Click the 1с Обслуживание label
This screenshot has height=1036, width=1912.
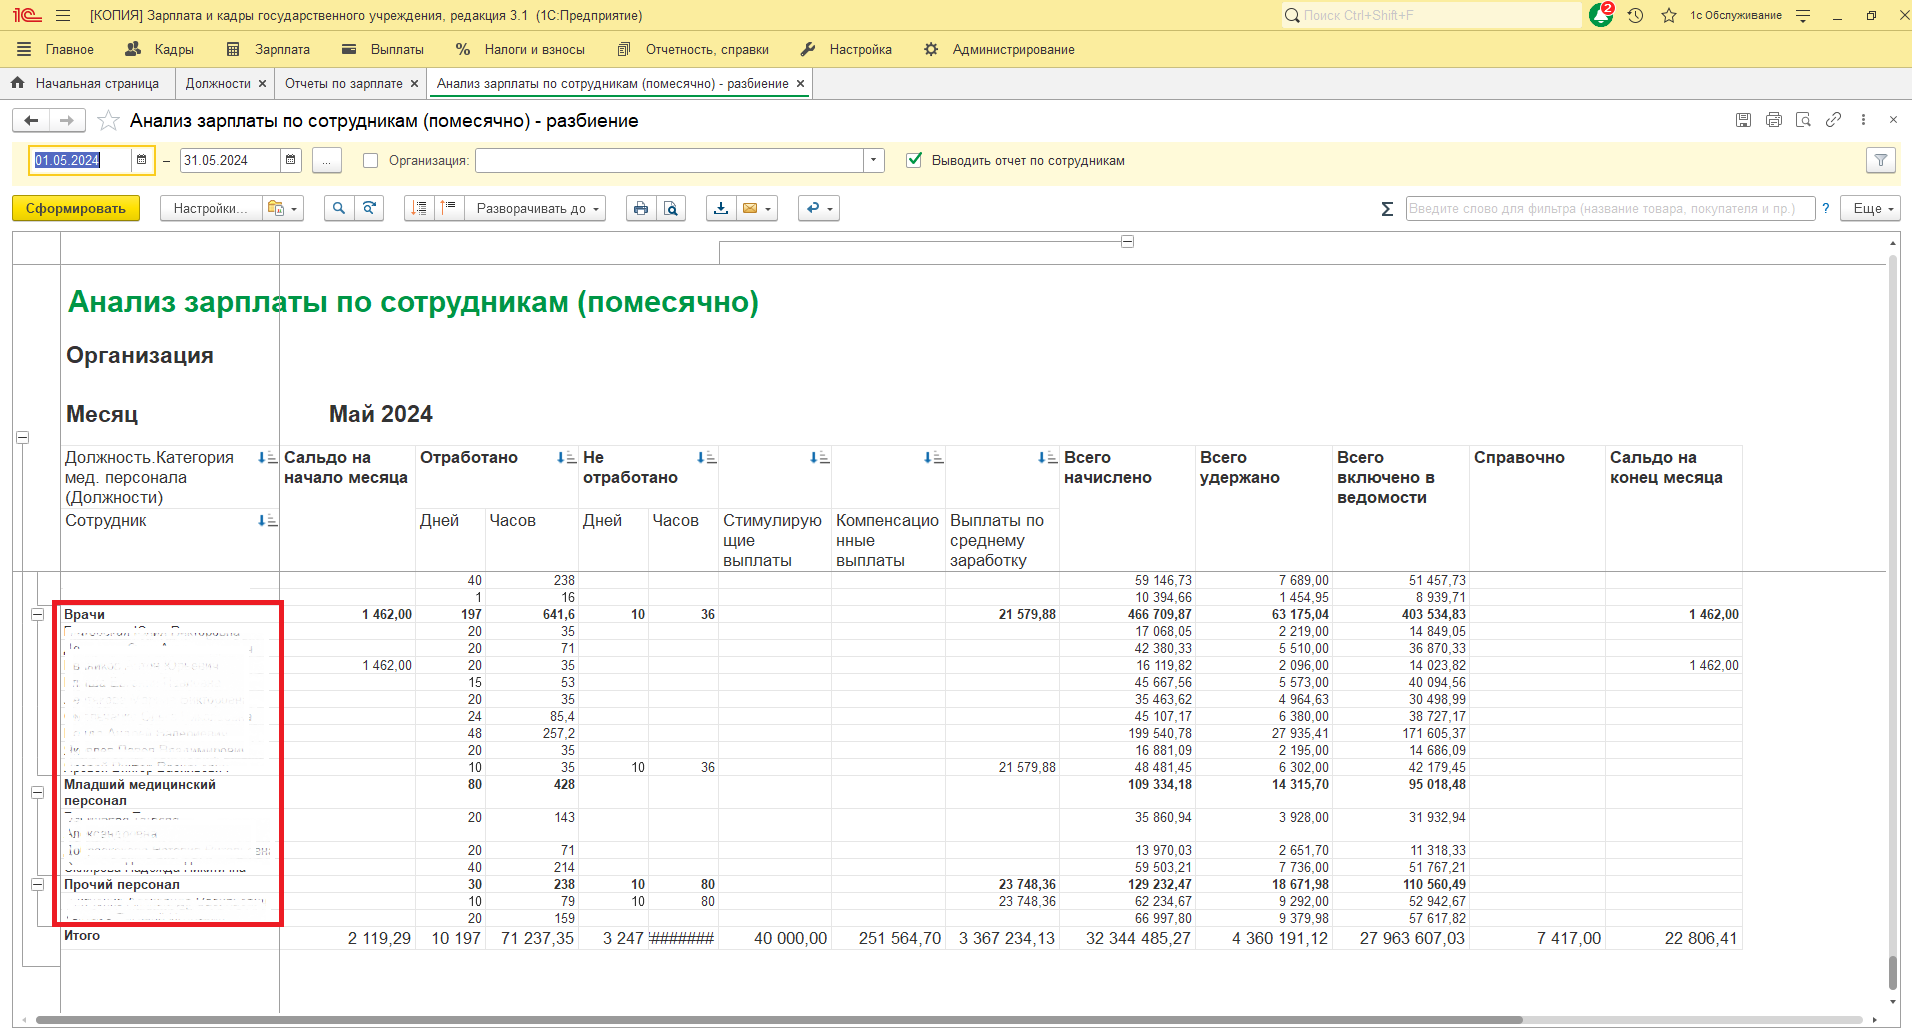tap(1736, 15)
